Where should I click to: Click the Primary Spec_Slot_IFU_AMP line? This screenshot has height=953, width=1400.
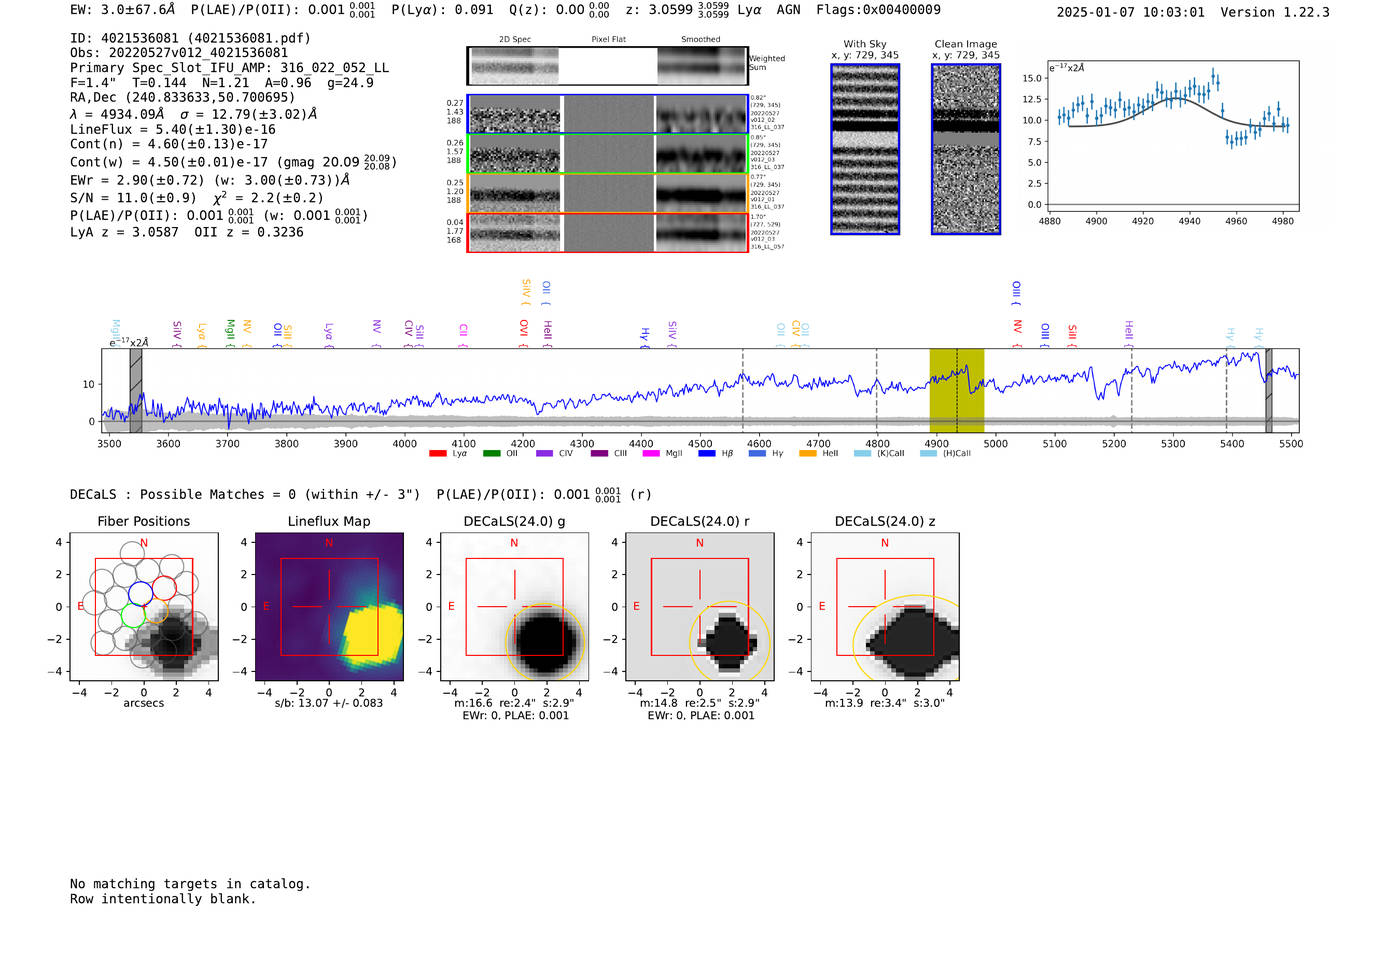pyautogui.click(x=229, y=68)
